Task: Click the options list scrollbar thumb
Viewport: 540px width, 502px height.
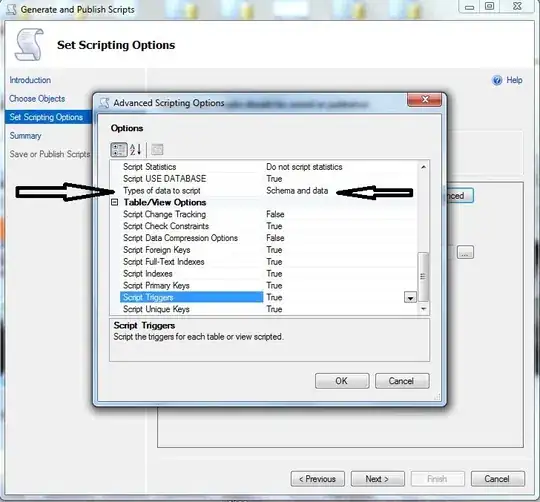Action: (423, 277)
